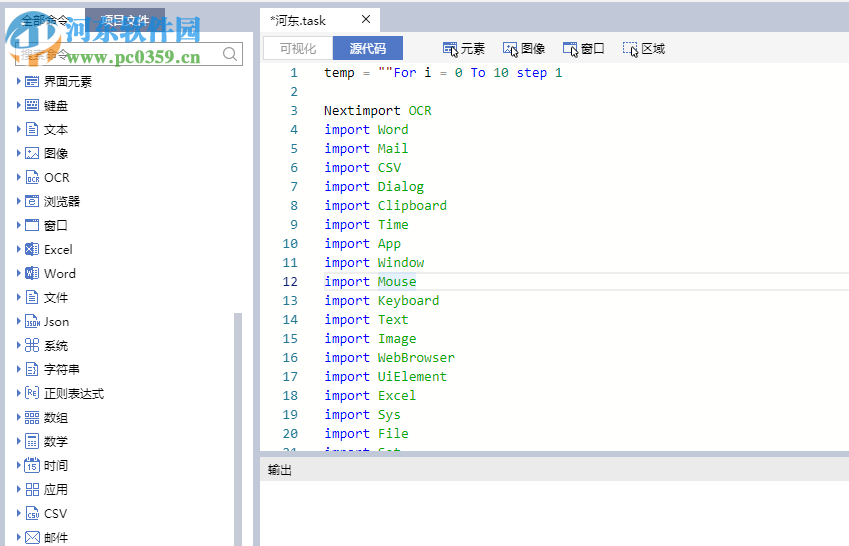Image resolution: width=849 pixels, height=546 pixels.
Task: Click the 界面元素 category icon
Action: click(x=32, y=81)
